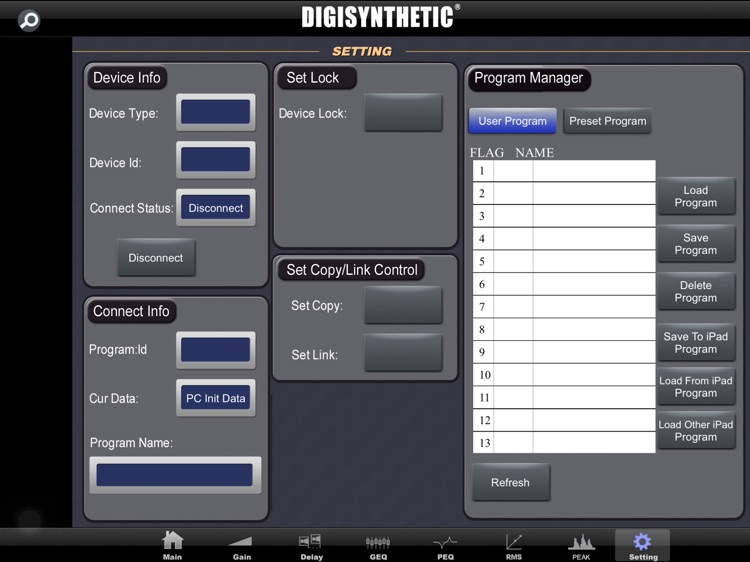Switch to the Preset Program tab
Screen dimensions: 750x562
[607, 121]
